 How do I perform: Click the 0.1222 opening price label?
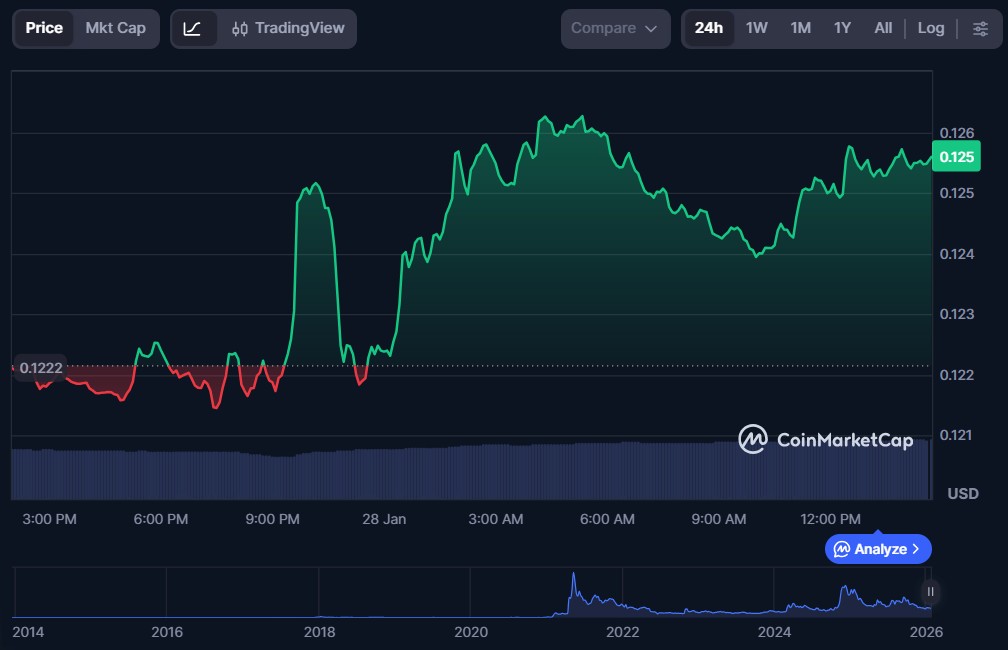pyautogui.click(x=40, y=368)
